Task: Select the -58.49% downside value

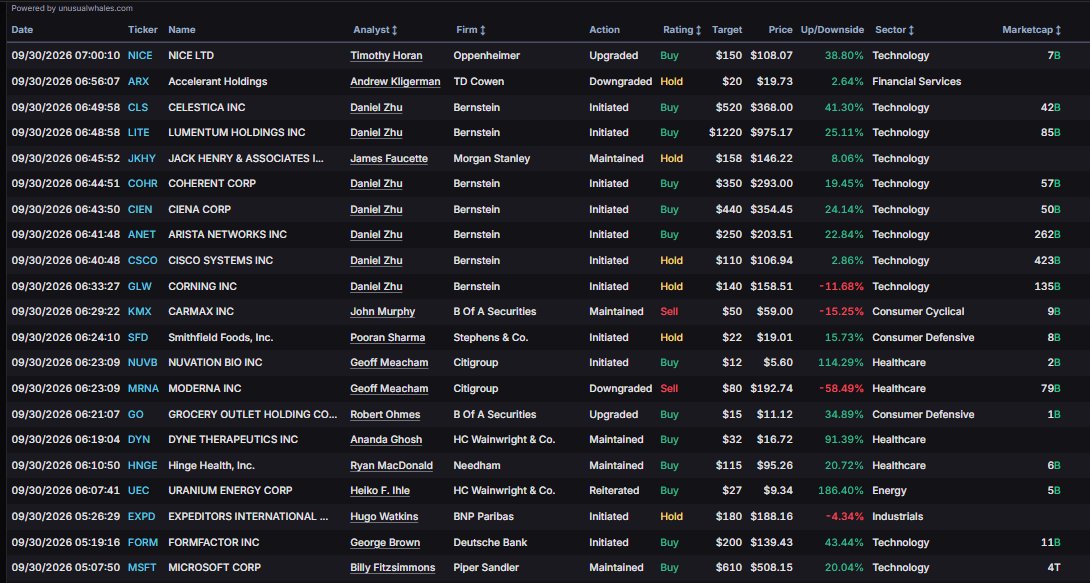Action: [x=841, y=388]
